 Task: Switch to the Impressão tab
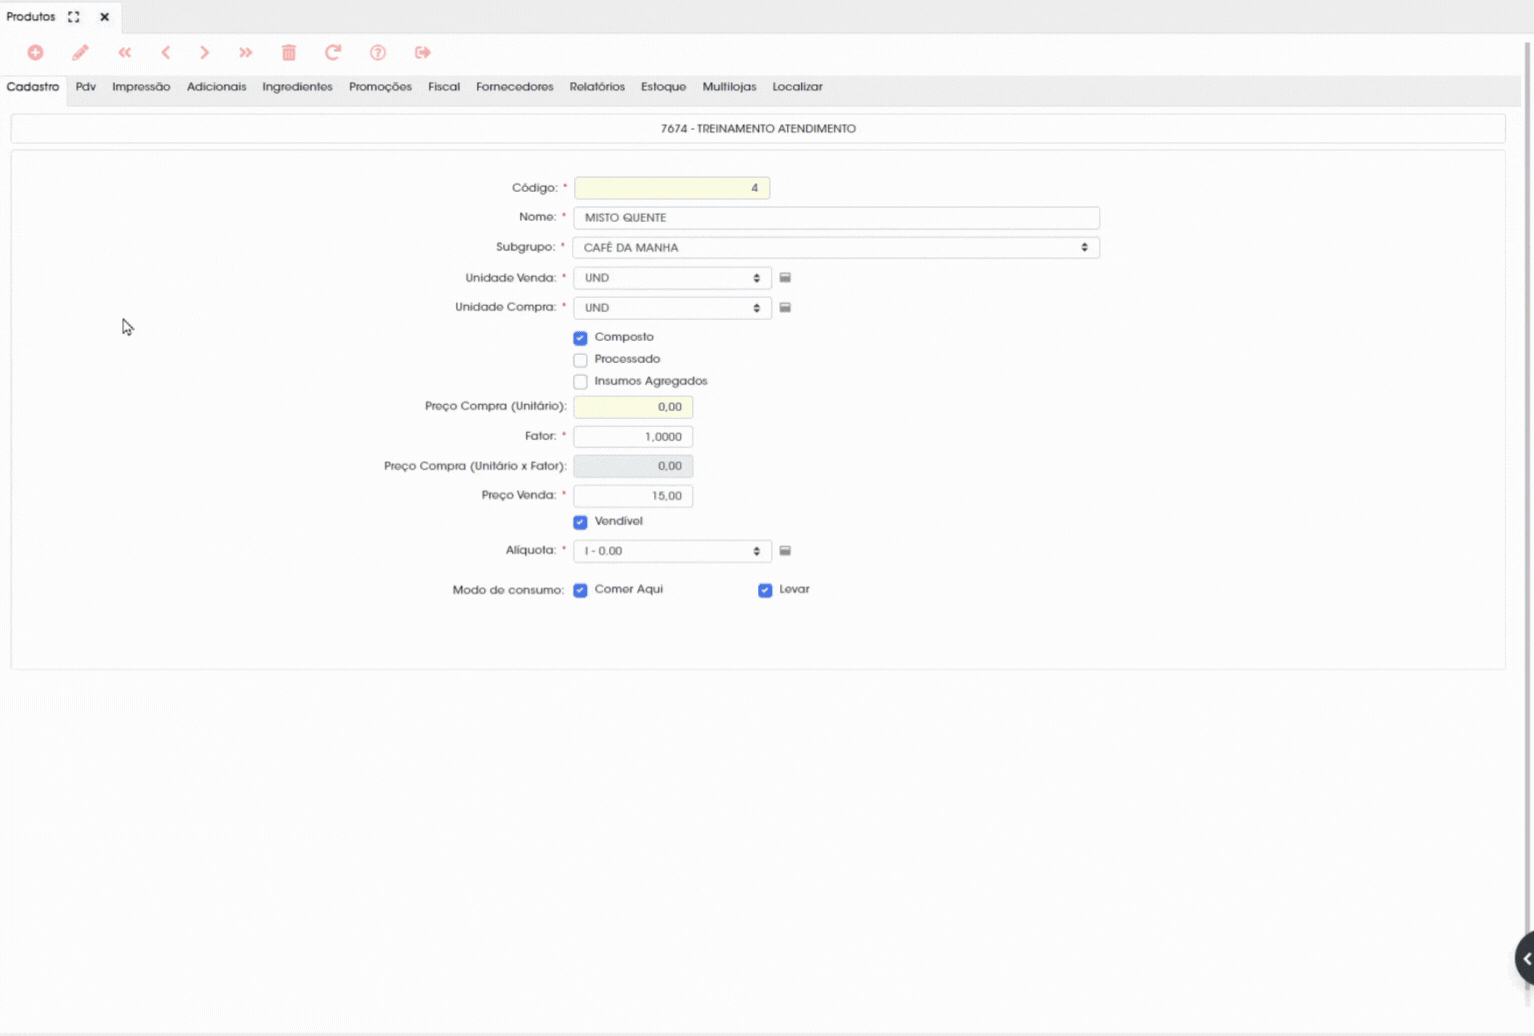click(141, 87)
